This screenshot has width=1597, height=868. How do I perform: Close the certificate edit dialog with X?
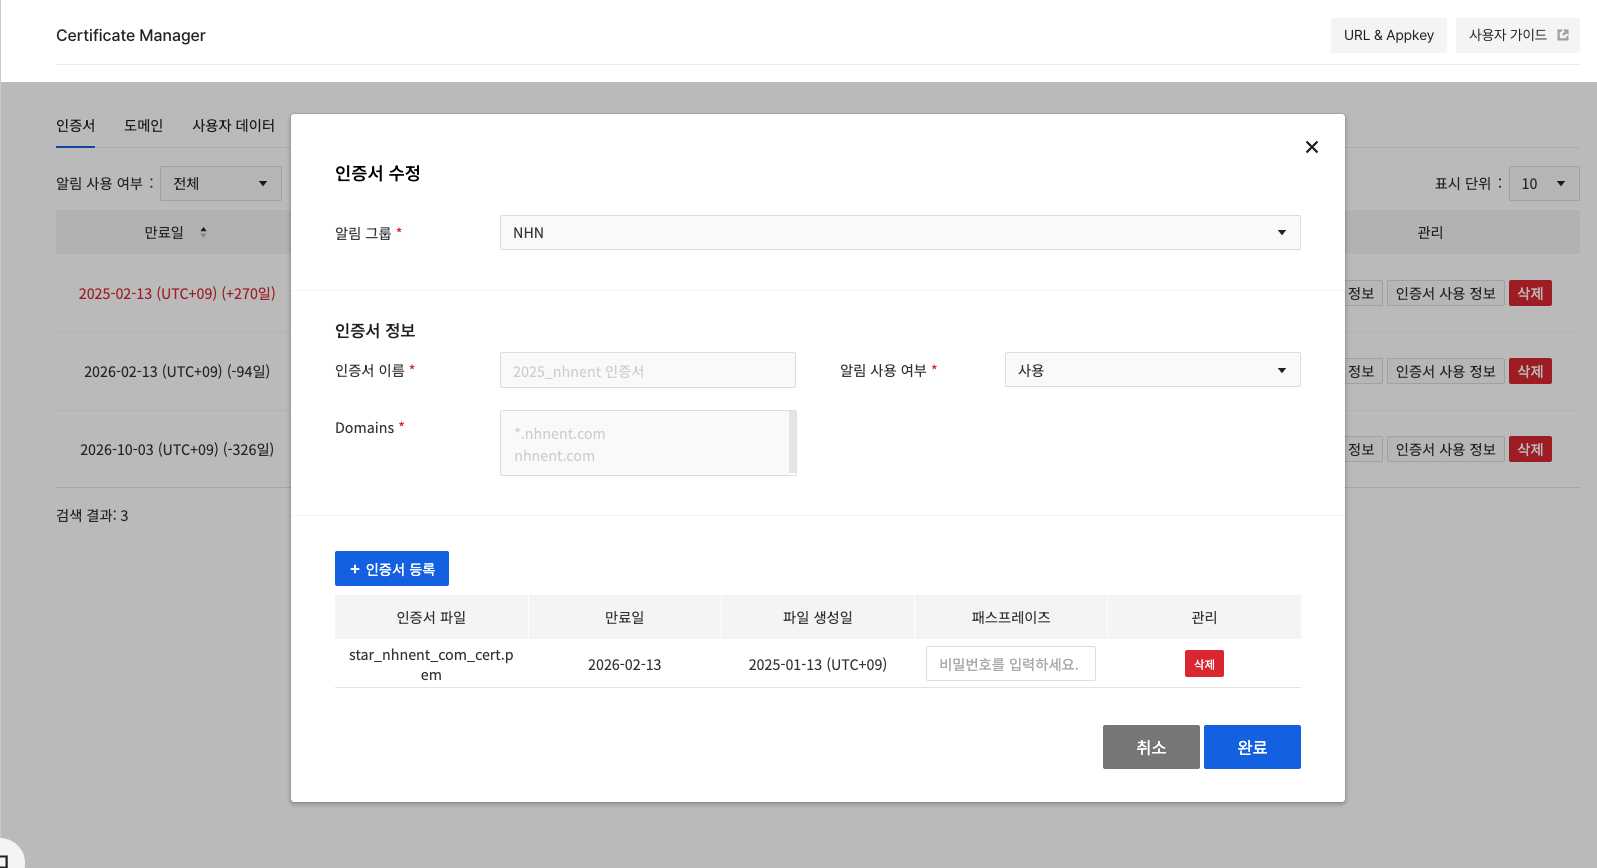tap(1311, 147)
